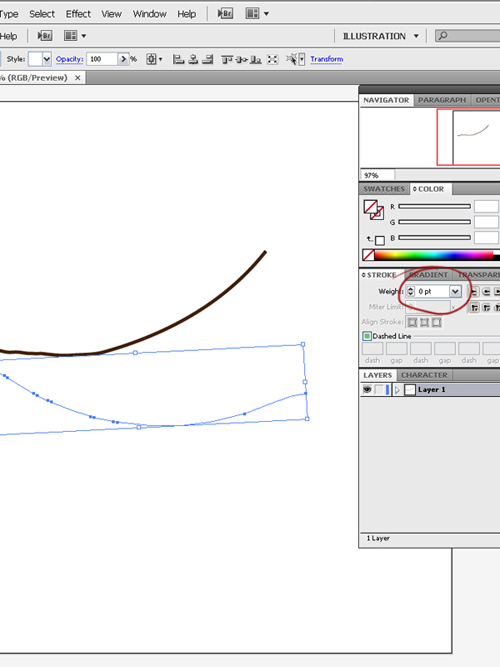Select the Round Cap stroke option
This screenshot has height=667, width=500.
point(486,291)
